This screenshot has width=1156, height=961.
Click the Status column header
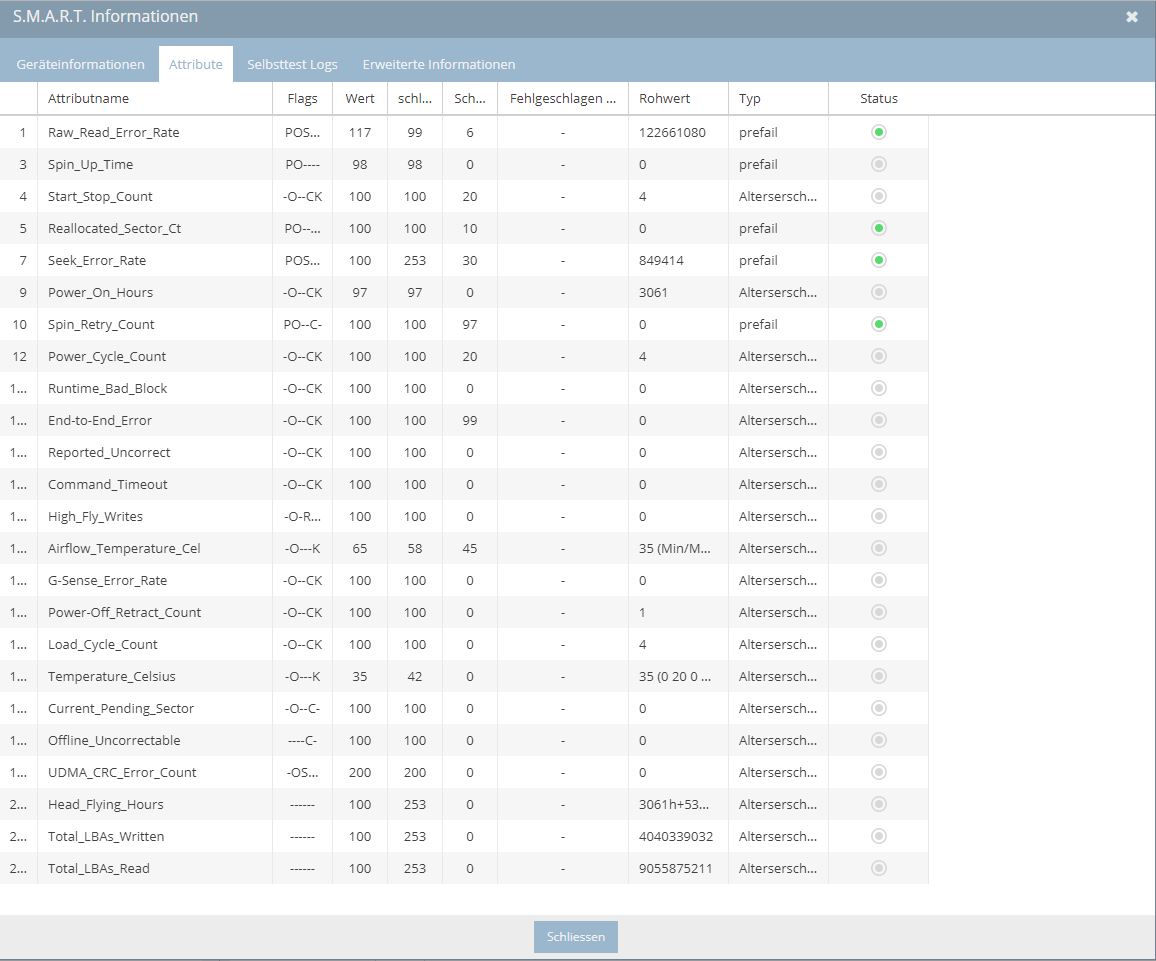(x=879, y=99)
